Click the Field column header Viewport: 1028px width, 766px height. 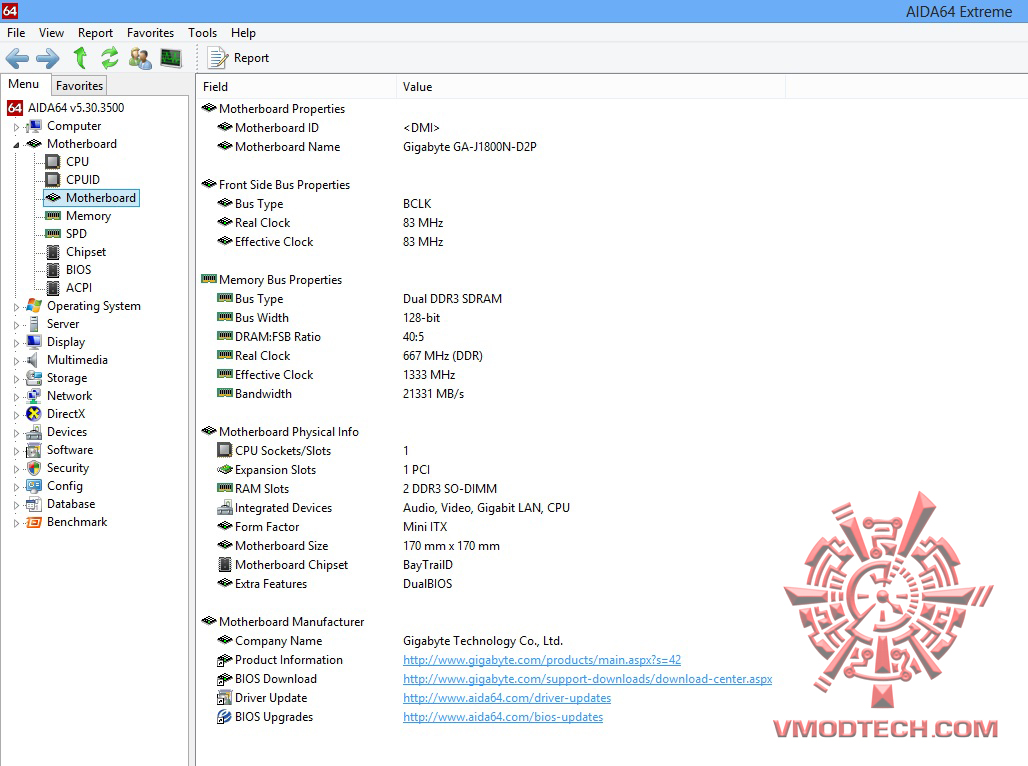[296, 87]
